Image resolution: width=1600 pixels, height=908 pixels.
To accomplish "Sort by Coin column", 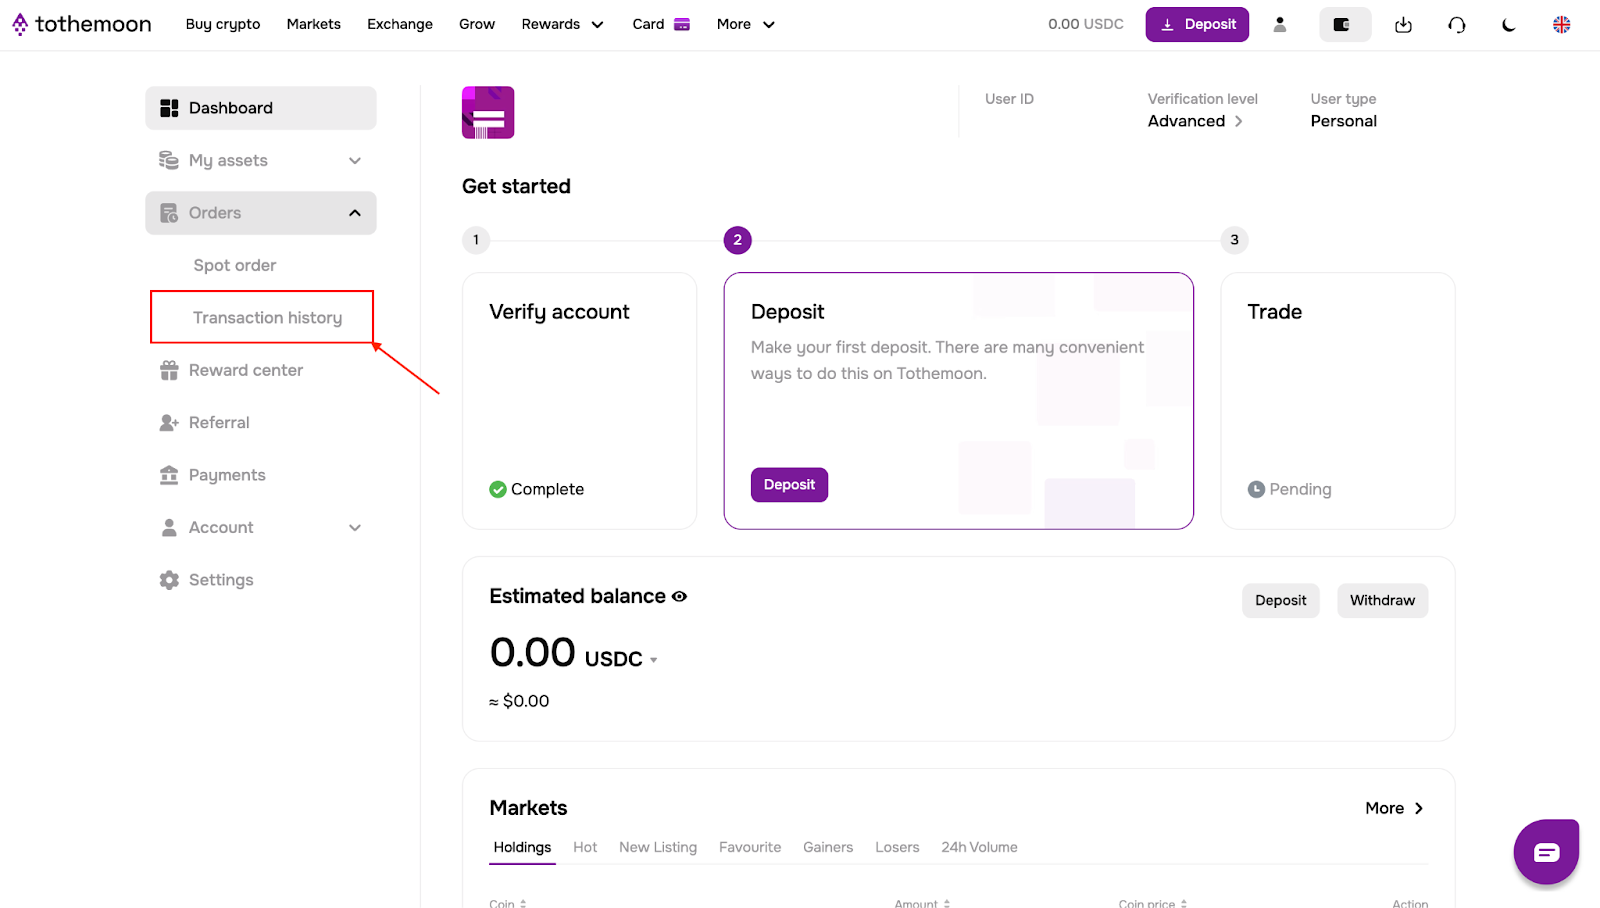I will tap(508, 903).
